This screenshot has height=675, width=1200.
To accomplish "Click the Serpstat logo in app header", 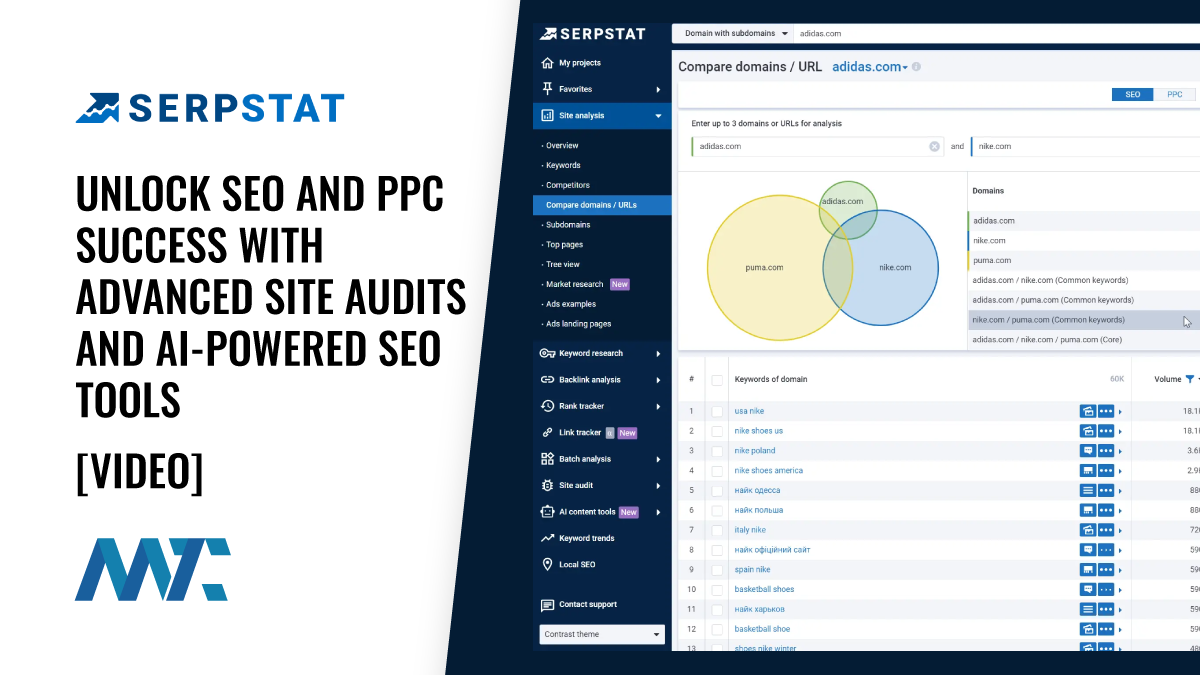I will point(593,34).
